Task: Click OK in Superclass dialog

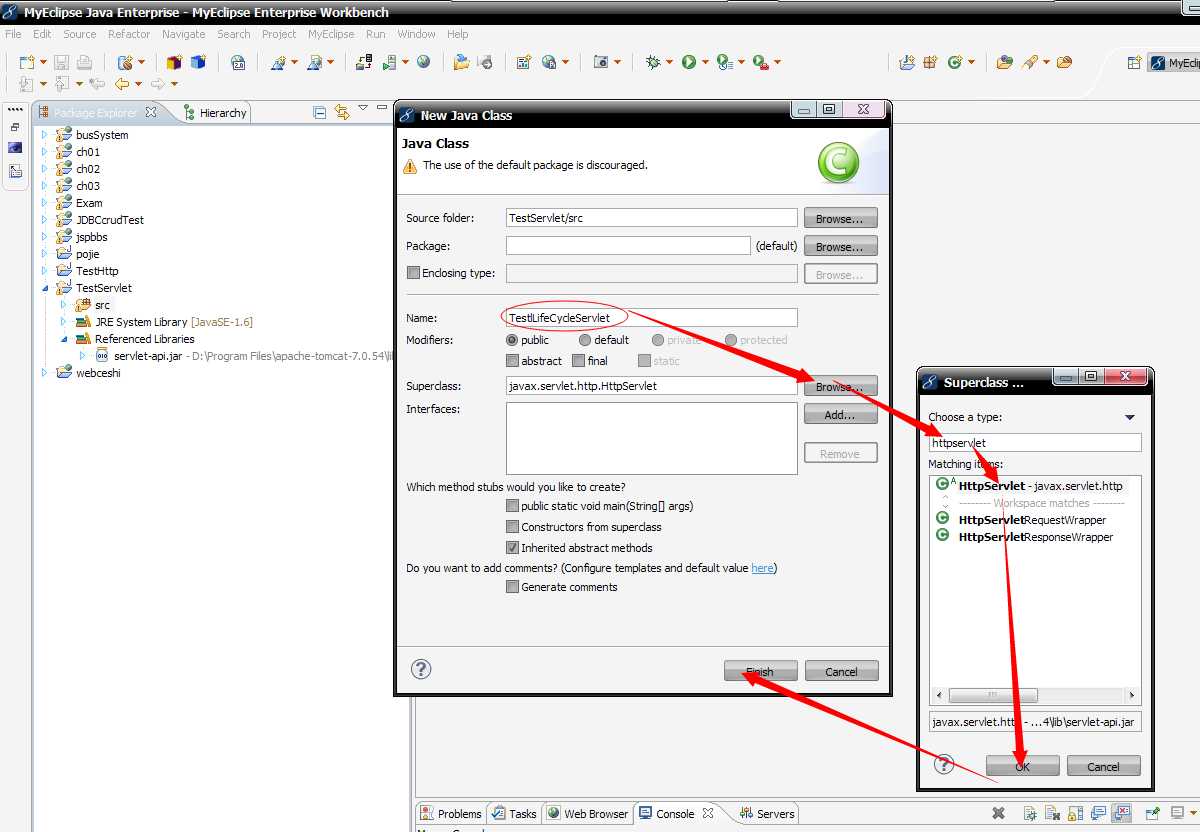Action: coord(1022,766)
